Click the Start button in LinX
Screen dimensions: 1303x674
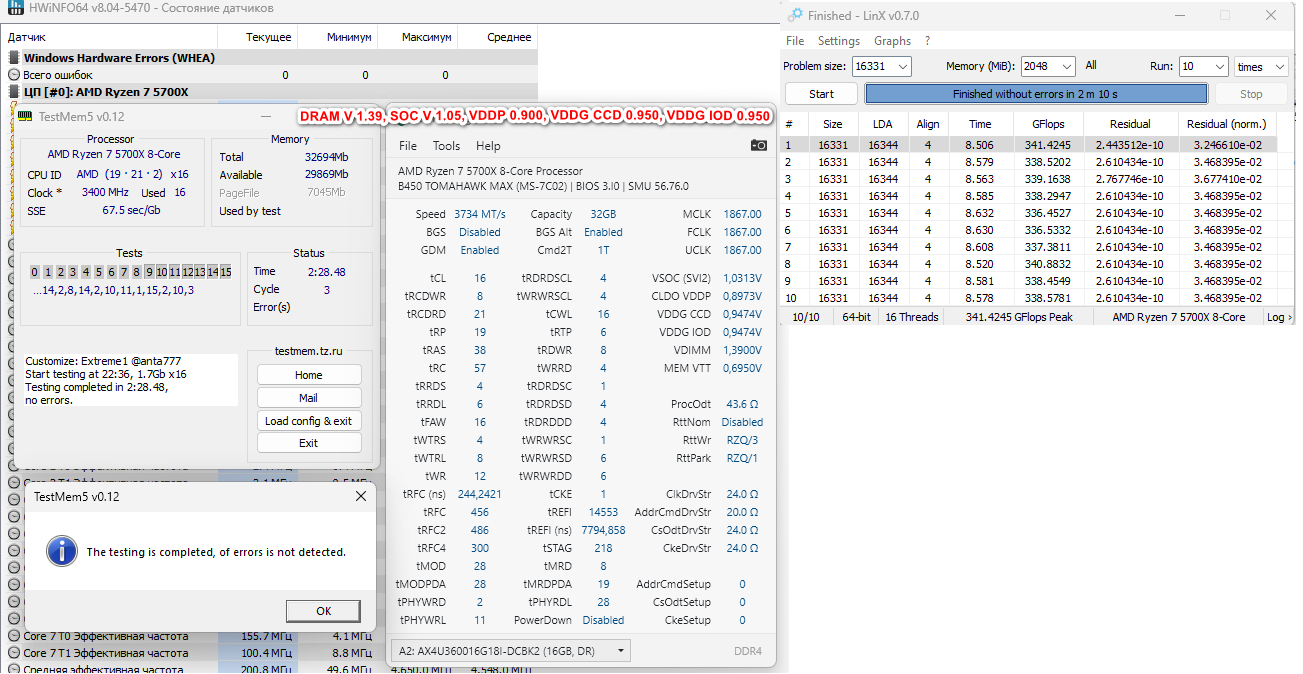(x=821, y=94)
